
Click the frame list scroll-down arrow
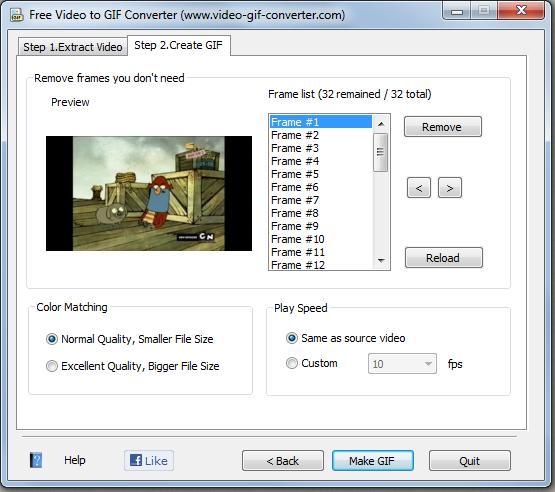click(x=381, y=261)
